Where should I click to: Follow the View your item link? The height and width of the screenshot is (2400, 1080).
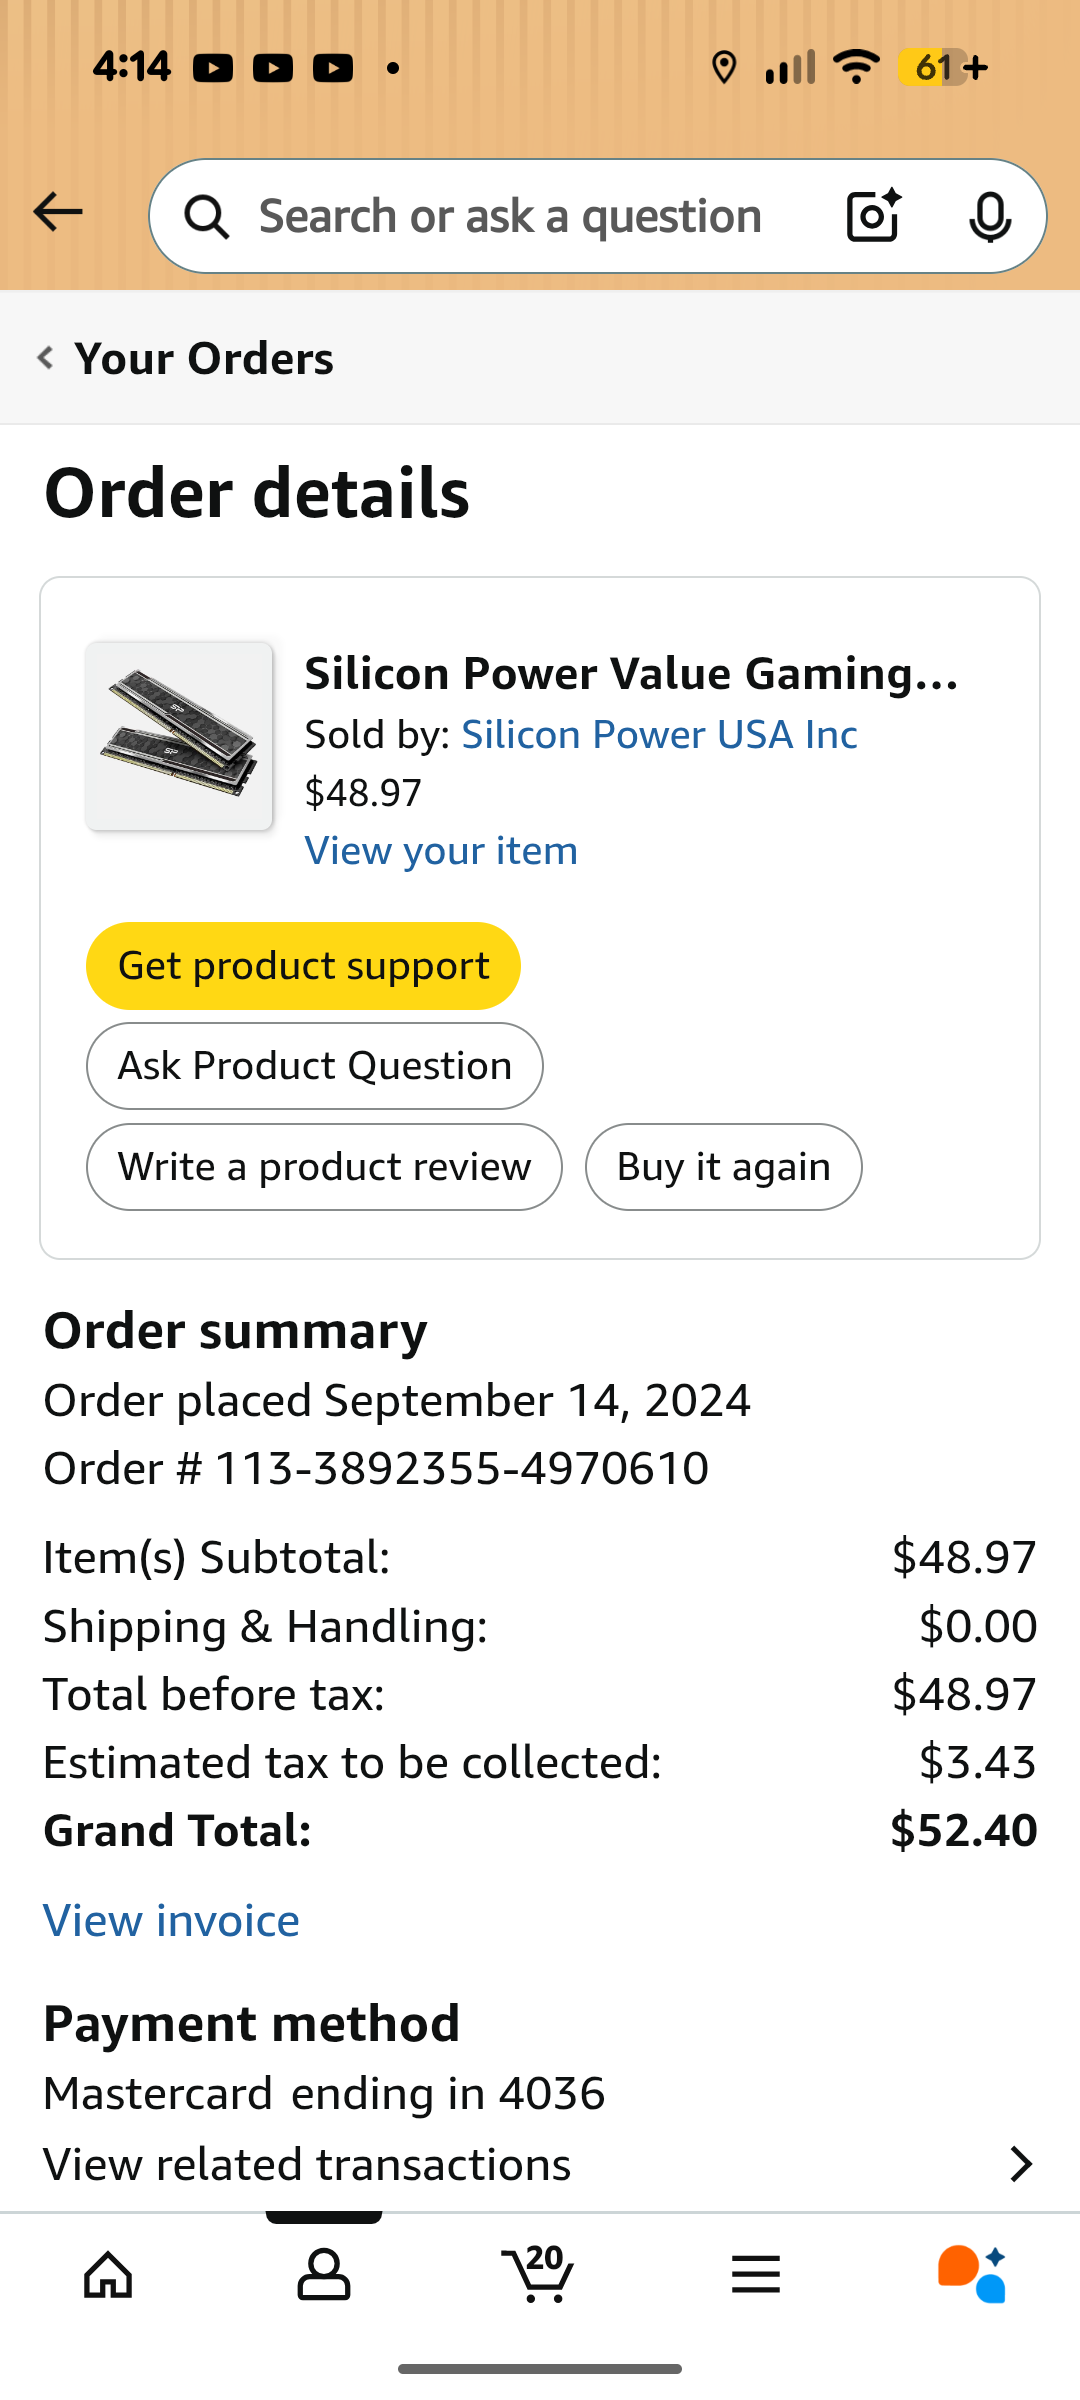coord(441,851)
